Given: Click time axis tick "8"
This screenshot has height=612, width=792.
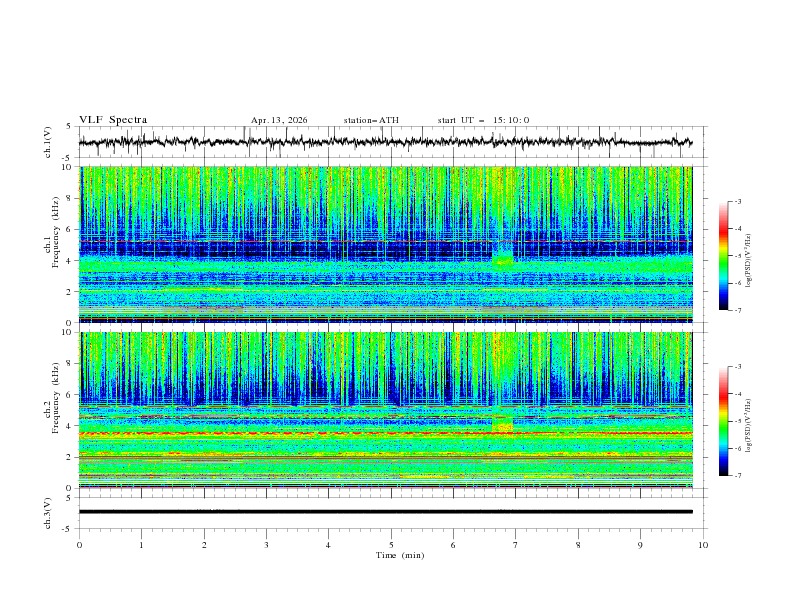Looking at the screenshot, I should tap(578, 545).
